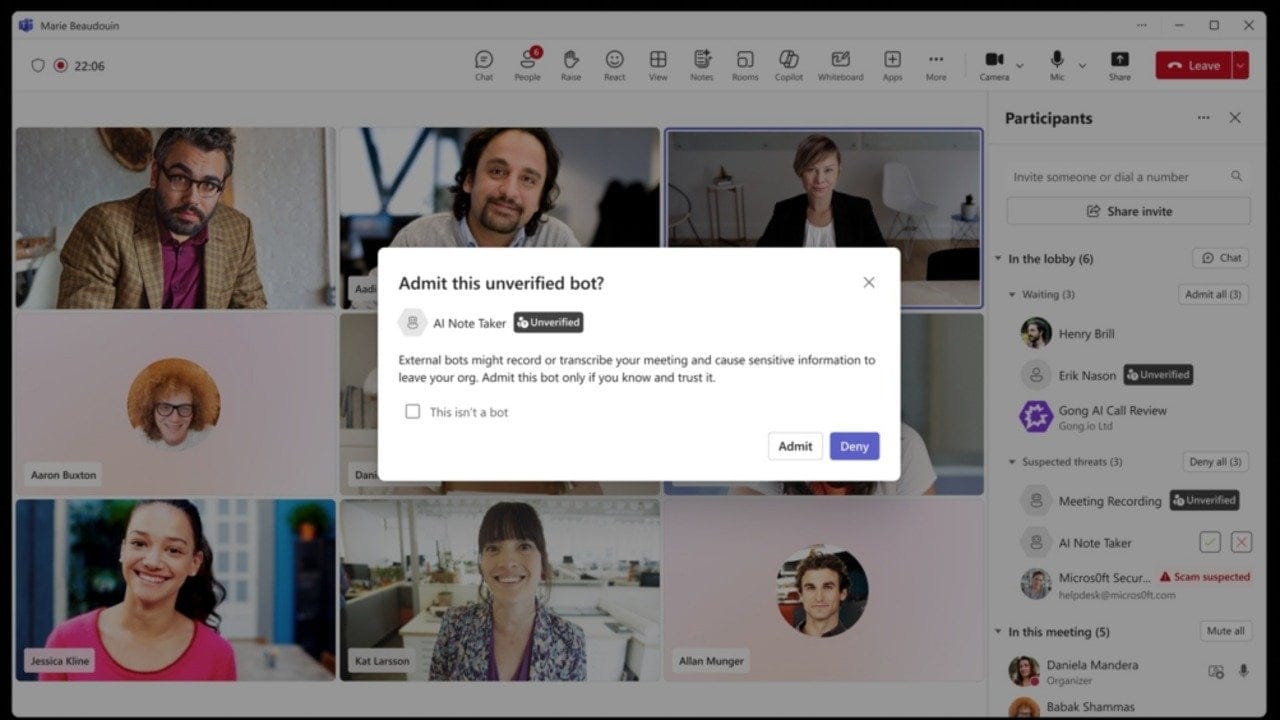The image size is (1280, 720).
Task: Select Meeting Recording in suspected threats
Action: (1110, 501)
